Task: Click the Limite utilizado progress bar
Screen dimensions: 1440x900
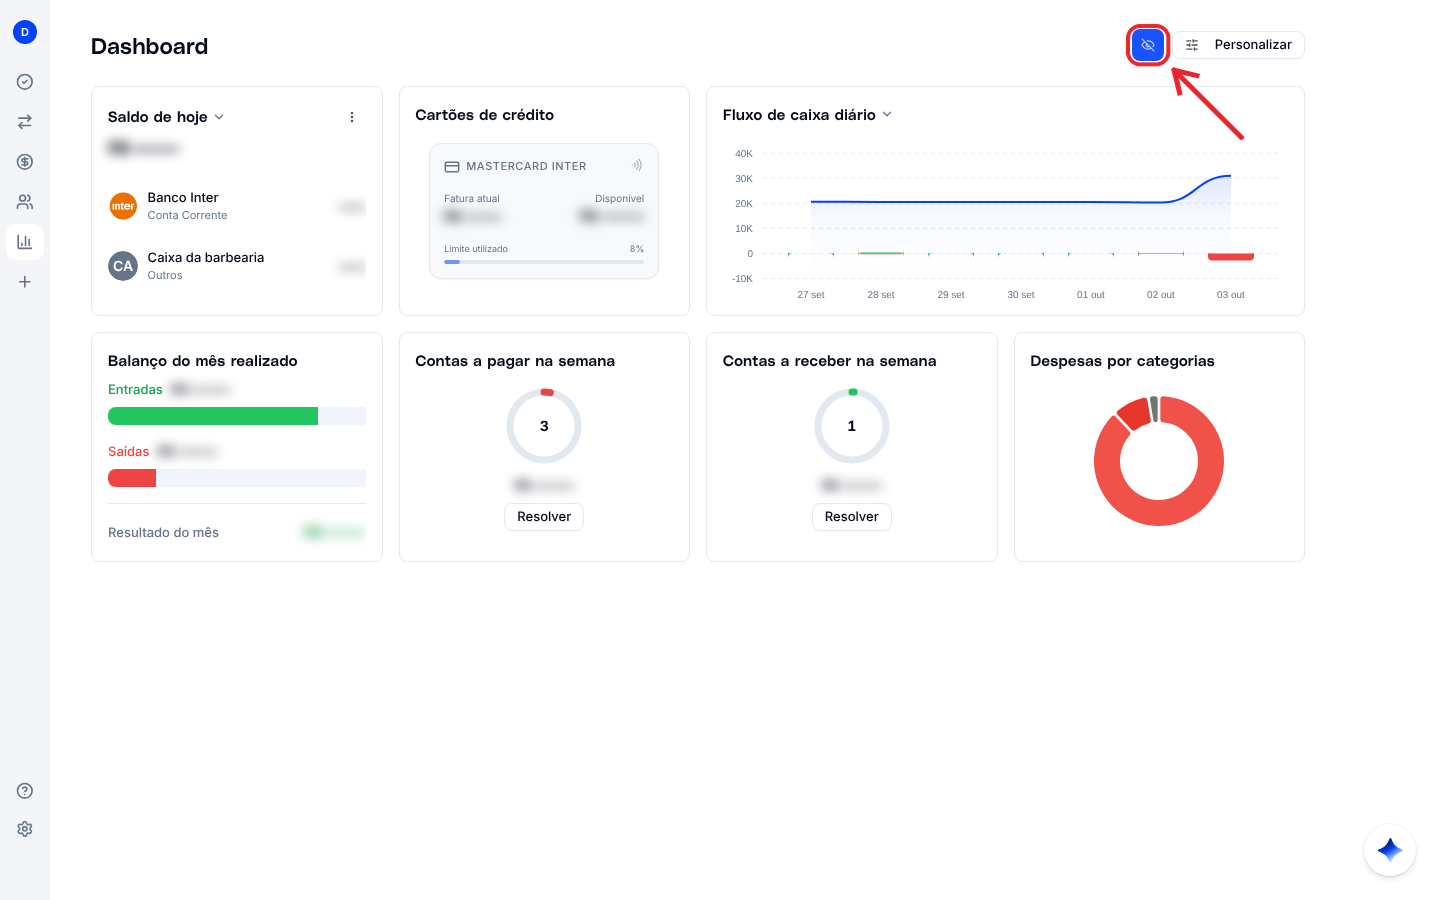Action: [x=544, y=262]
